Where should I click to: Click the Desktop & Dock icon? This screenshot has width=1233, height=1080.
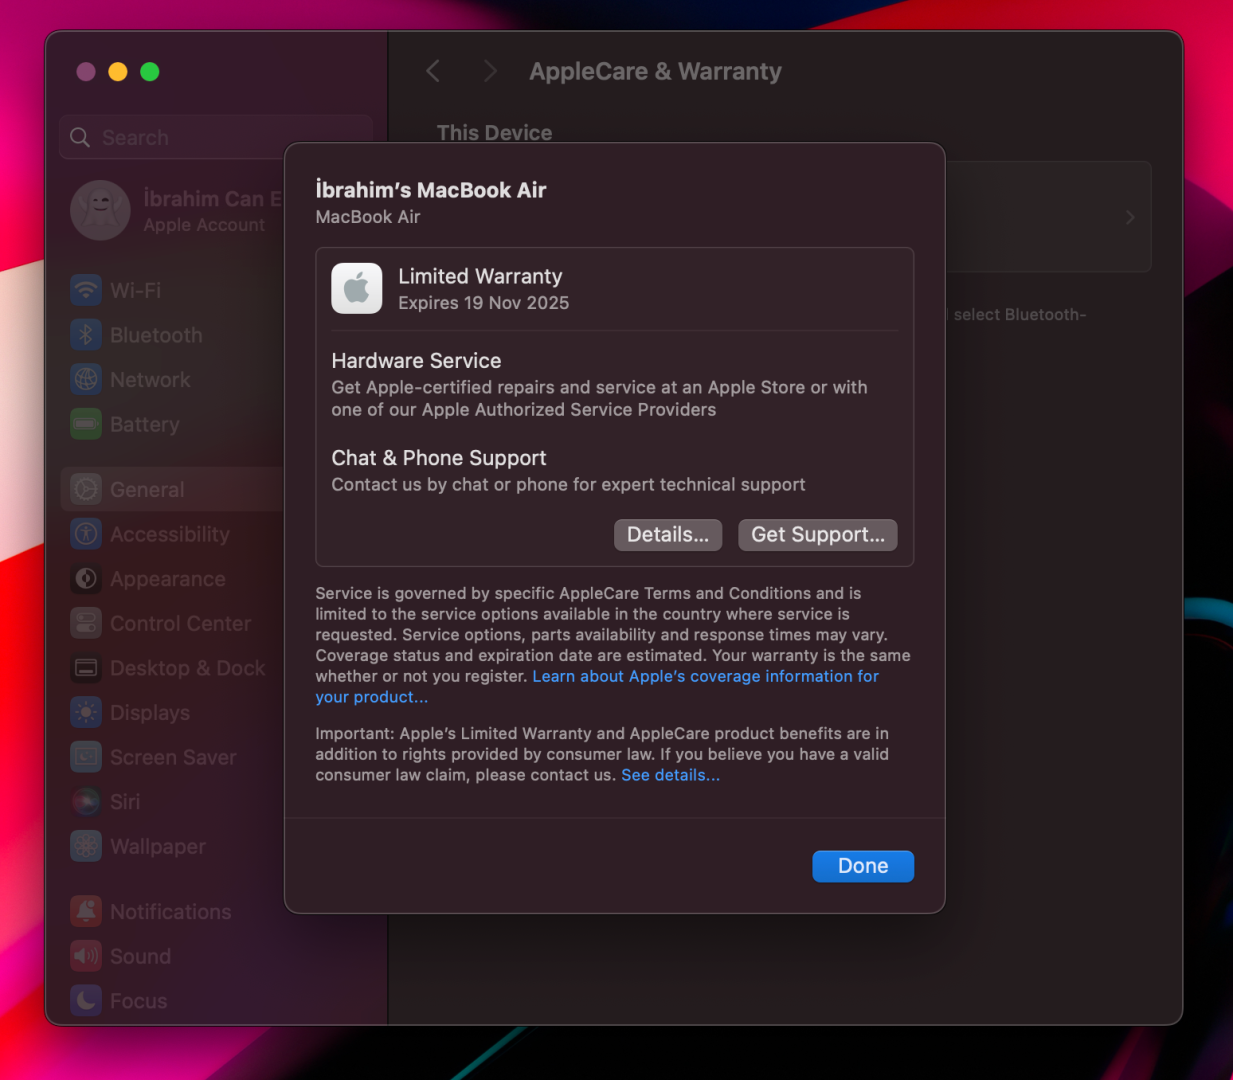tap(86, 668)
